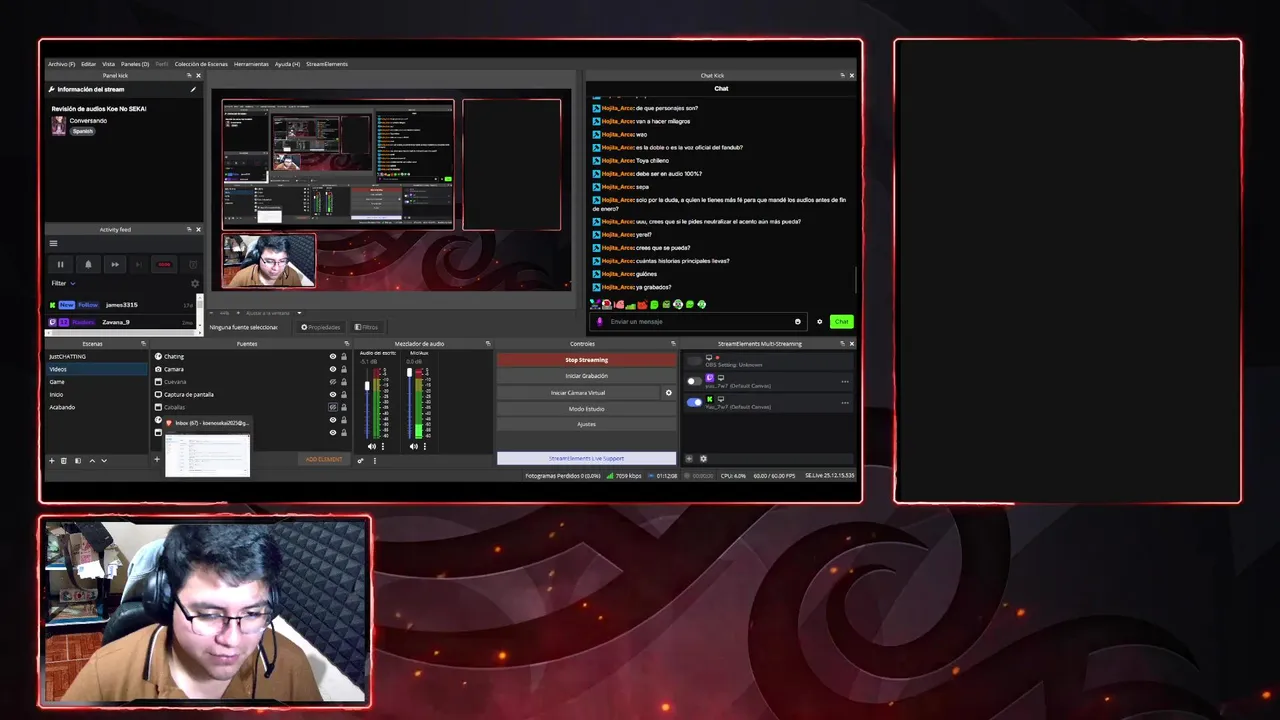Edit stream info with the pencil icon
This screenshot has height=720, width=1280.
click(193, 89)
